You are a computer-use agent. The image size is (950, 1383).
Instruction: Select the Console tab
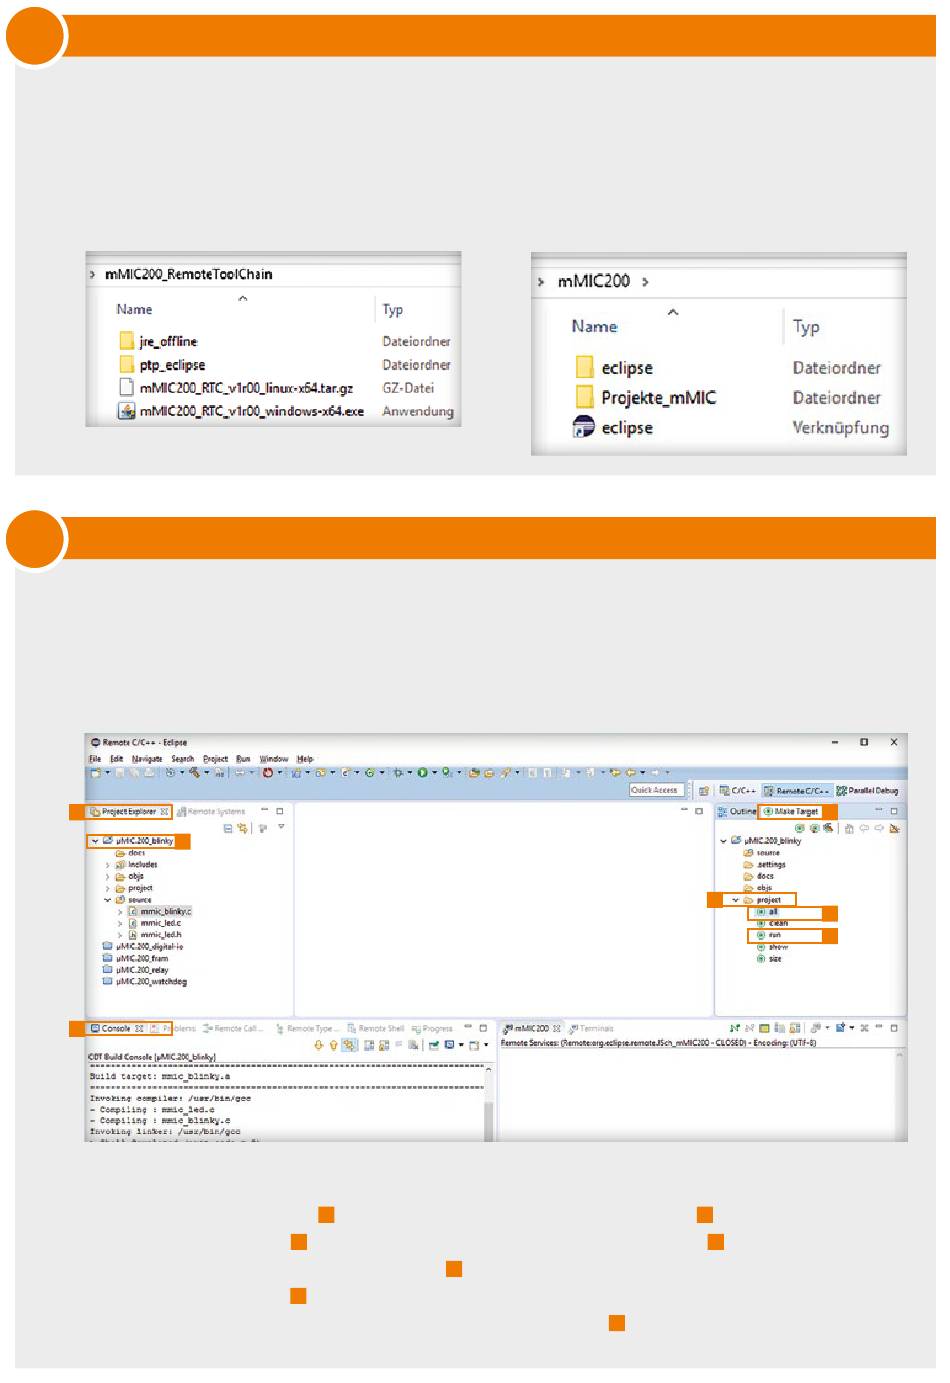pos(117,1028)
